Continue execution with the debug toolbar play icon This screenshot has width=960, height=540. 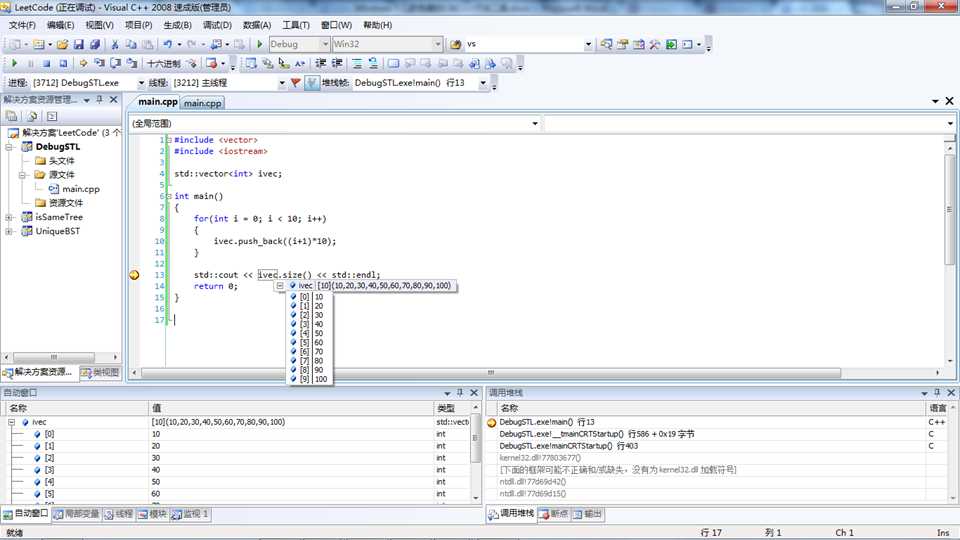(x=14, y=63)
